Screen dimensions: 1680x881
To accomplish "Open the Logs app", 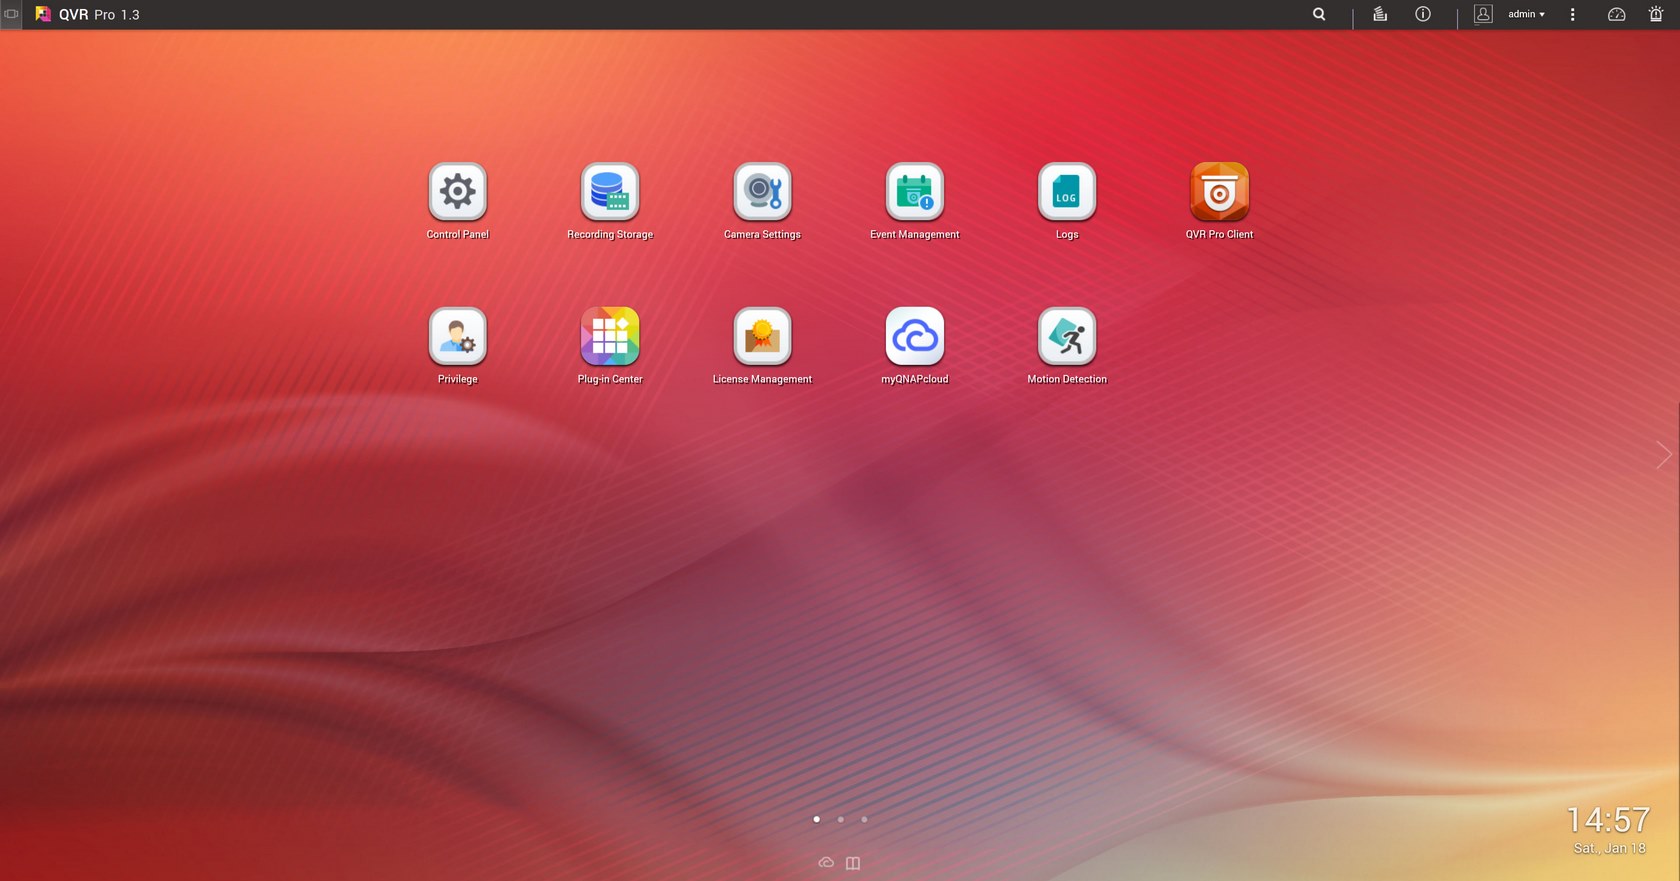I will tap(1067, 192).
